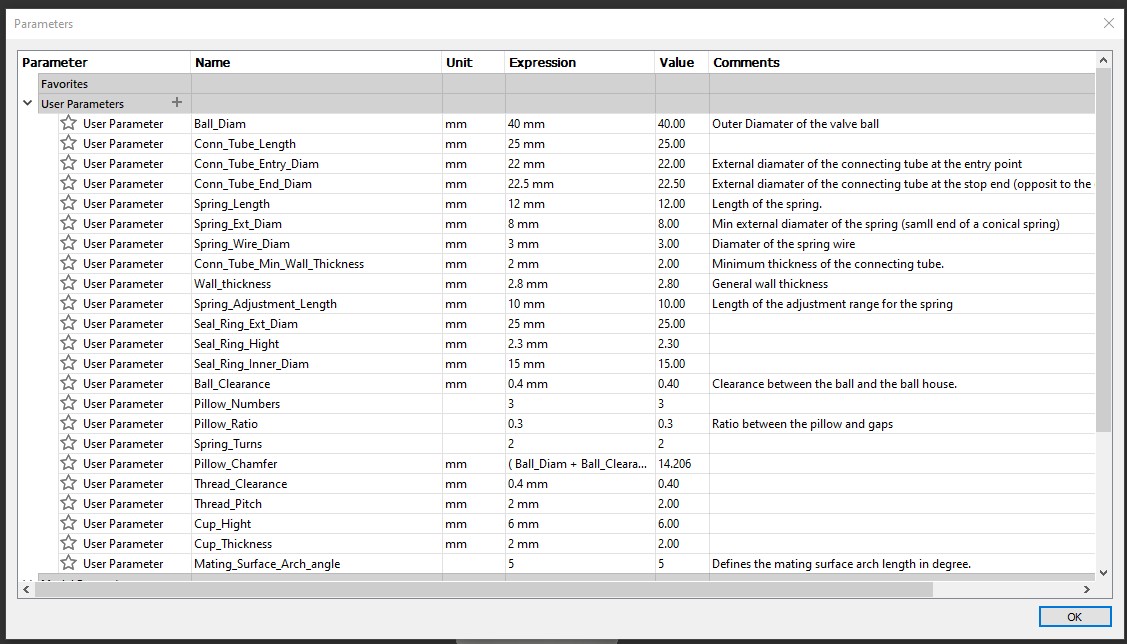
Task: Click the horizontal scrollbar thumb
Action: click(x=484, y=589)
